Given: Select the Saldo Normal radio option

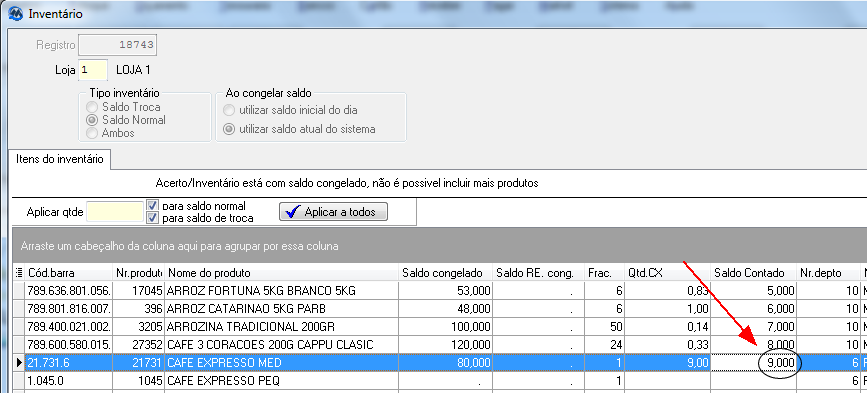Looking at the screenshot, I should [x=92, y=120].
